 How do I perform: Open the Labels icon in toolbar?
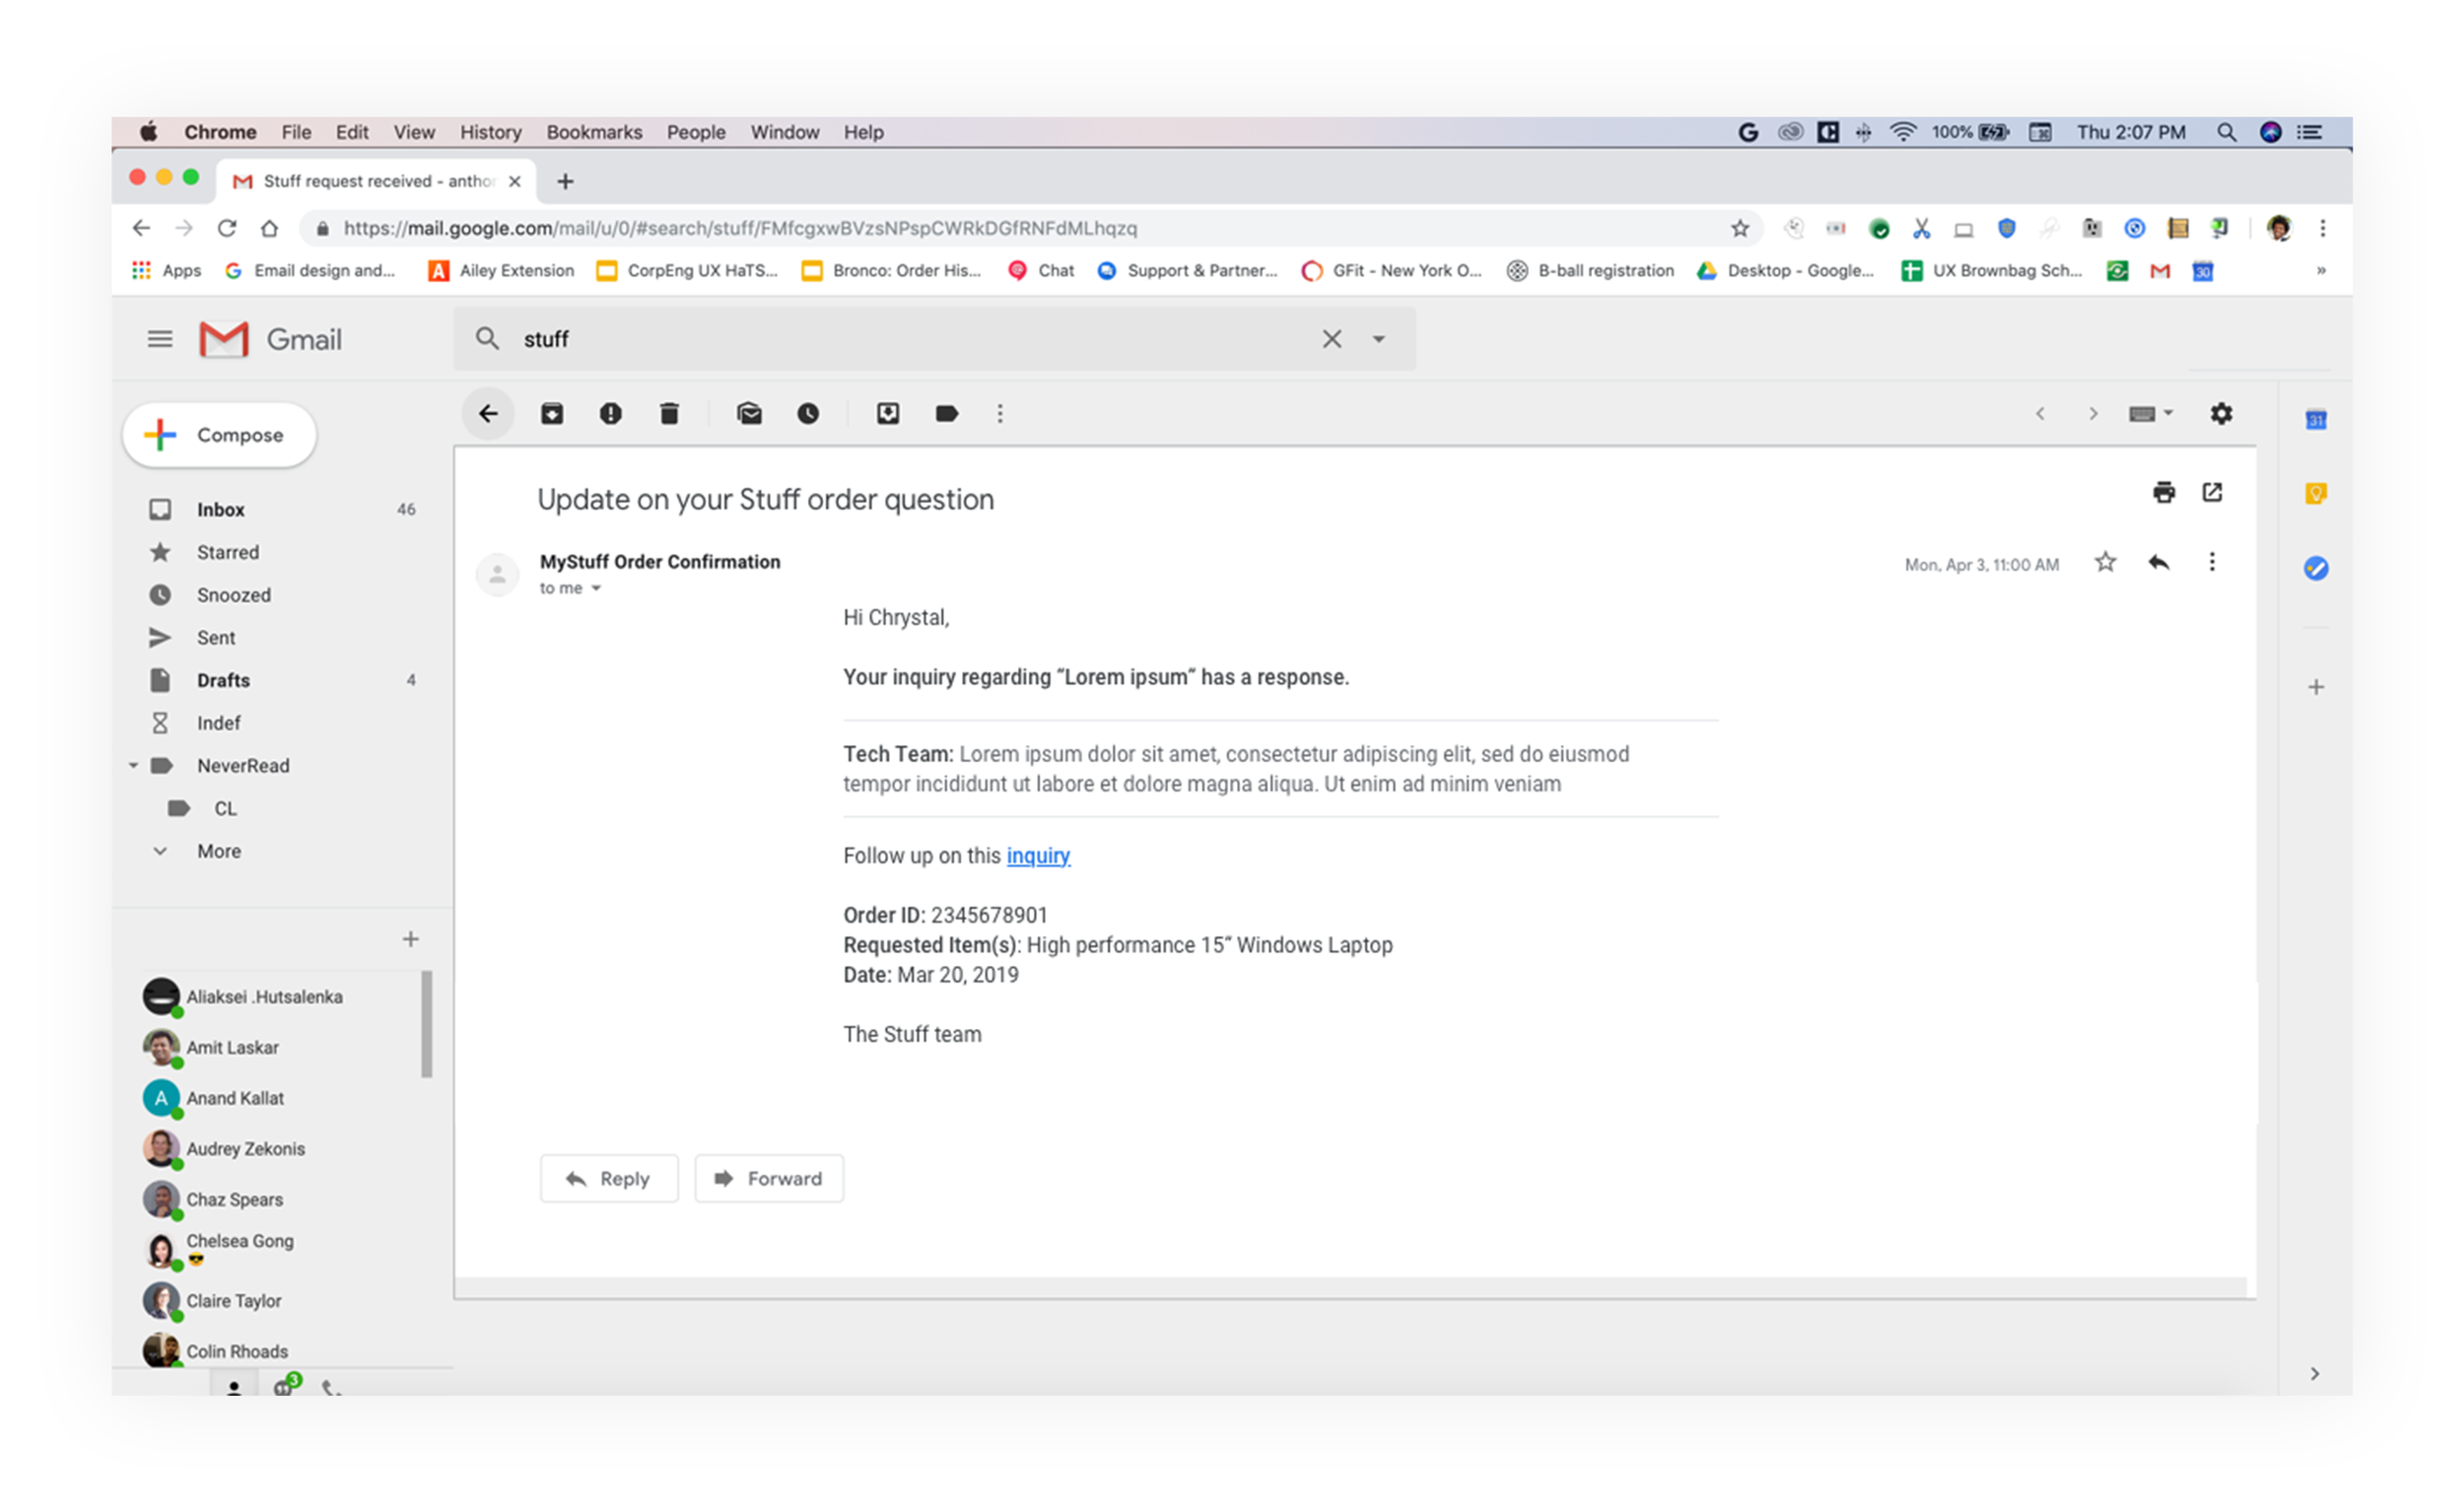tap(946, 414)
